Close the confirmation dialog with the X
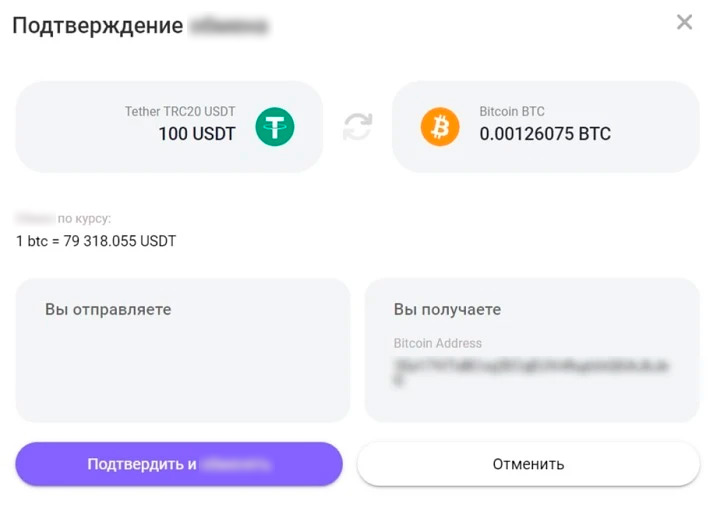 [684, 23]
